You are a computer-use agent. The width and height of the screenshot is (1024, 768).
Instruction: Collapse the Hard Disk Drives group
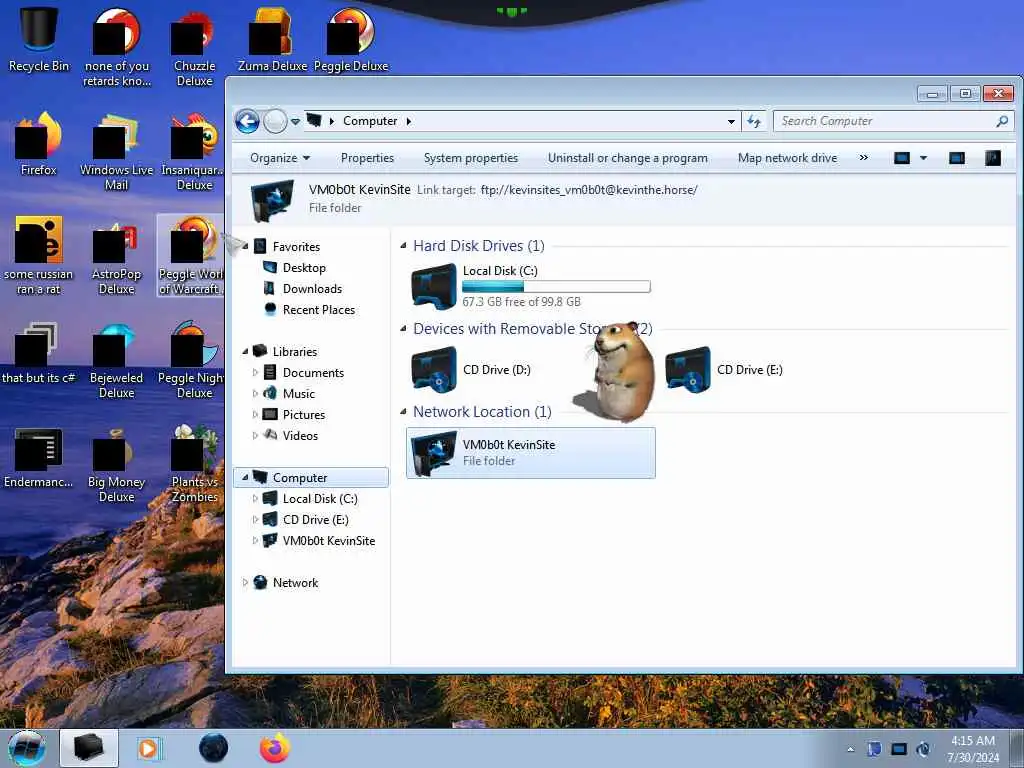click(403, 246)
